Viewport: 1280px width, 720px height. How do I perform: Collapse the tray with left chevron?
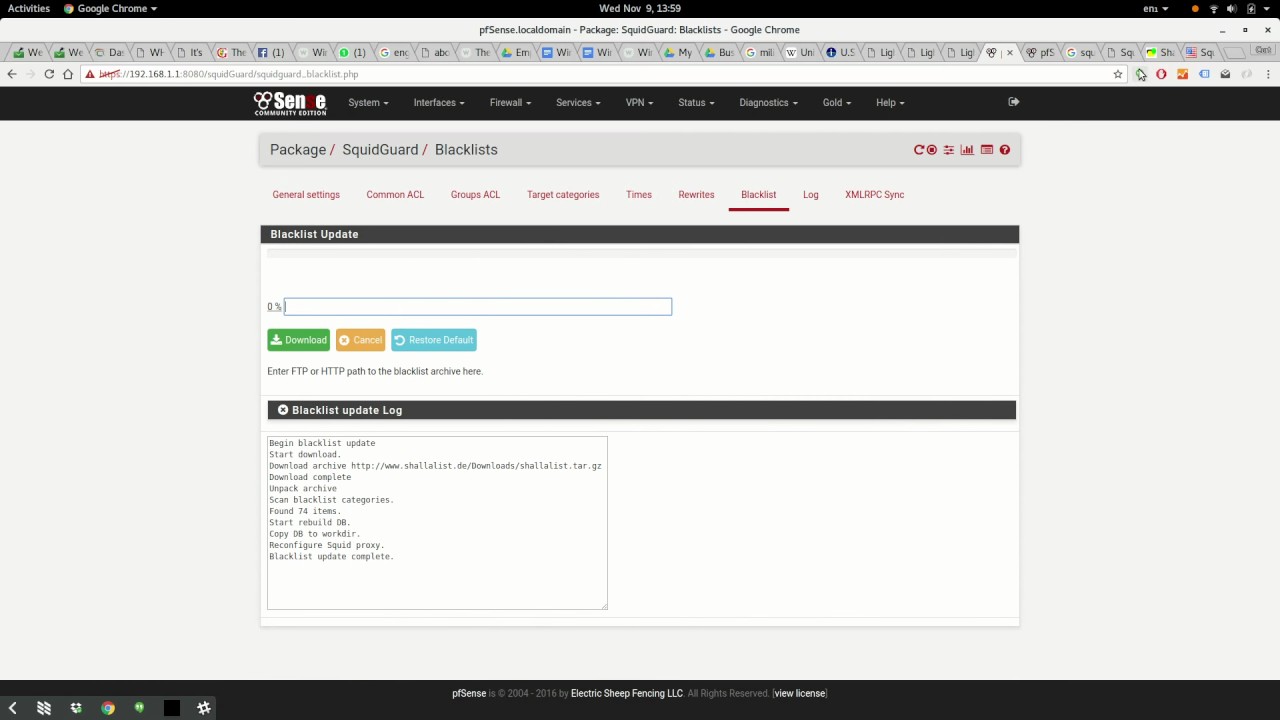[x=12, y=708]
